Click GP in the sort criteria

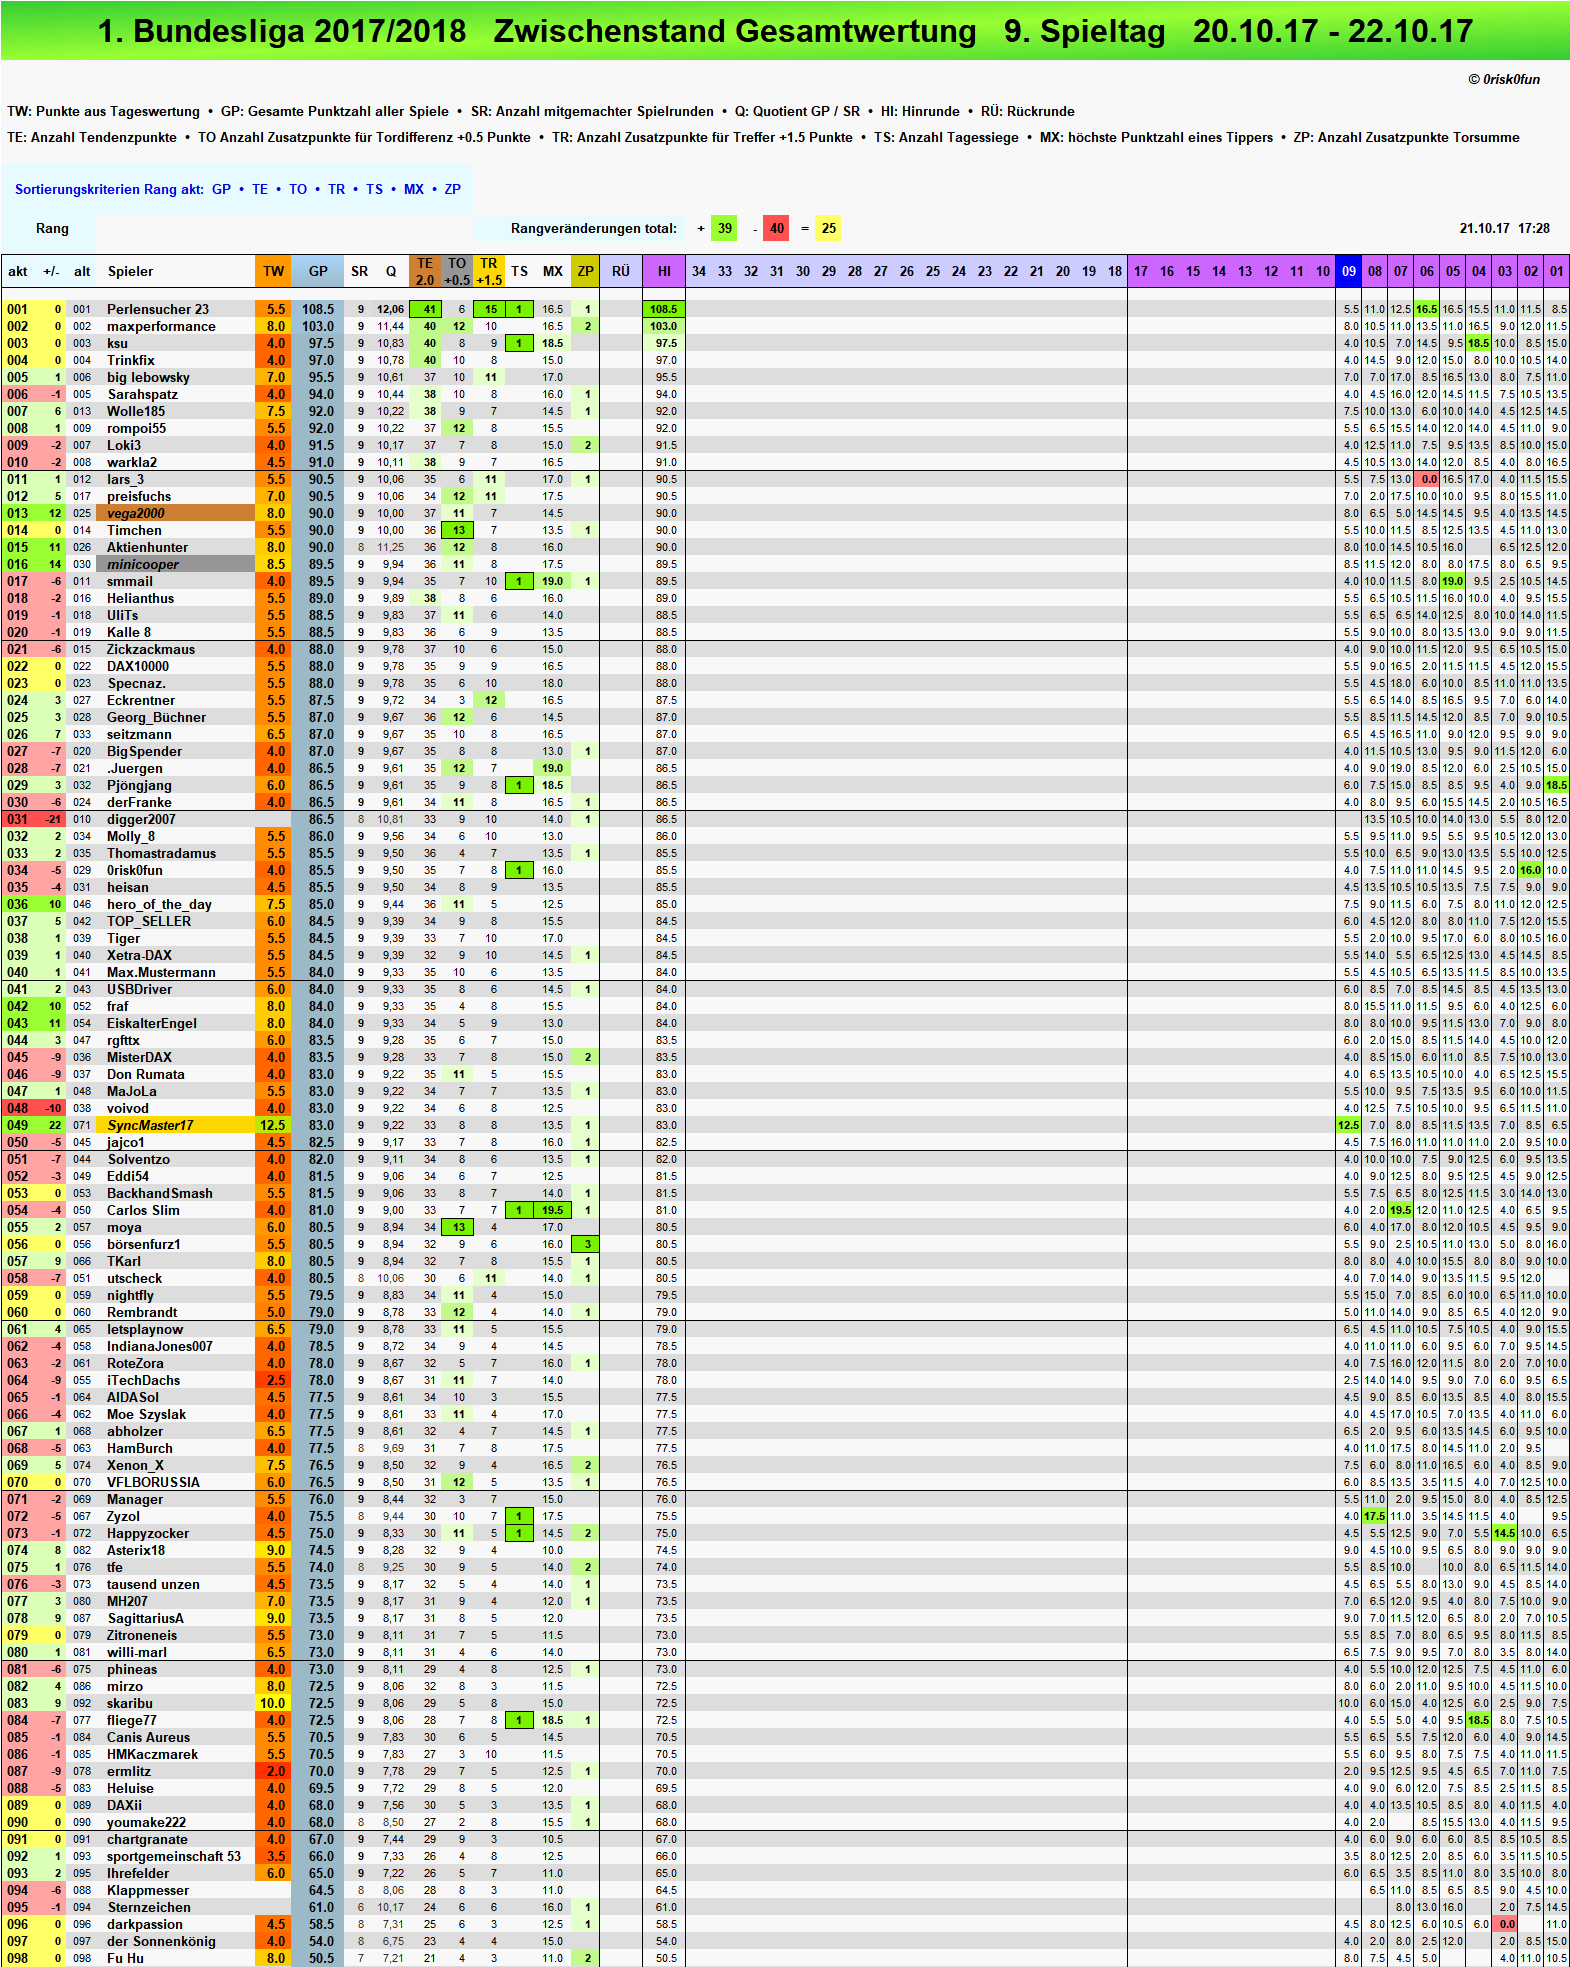222,189
